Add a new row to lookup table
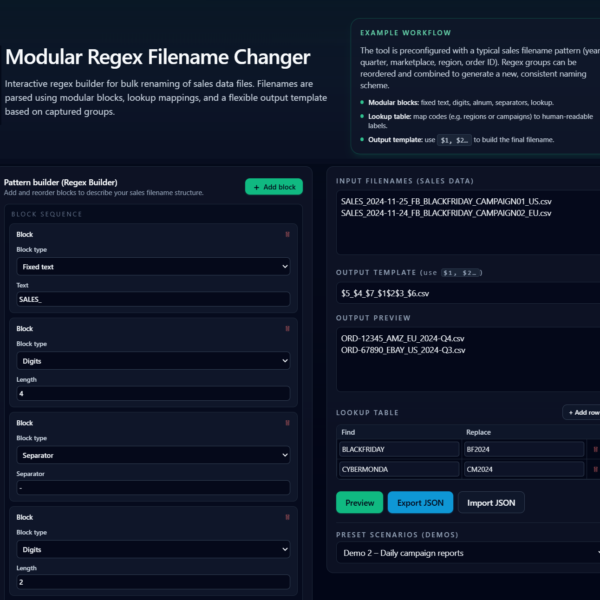600x600 pixels. [x=581, y=412]
